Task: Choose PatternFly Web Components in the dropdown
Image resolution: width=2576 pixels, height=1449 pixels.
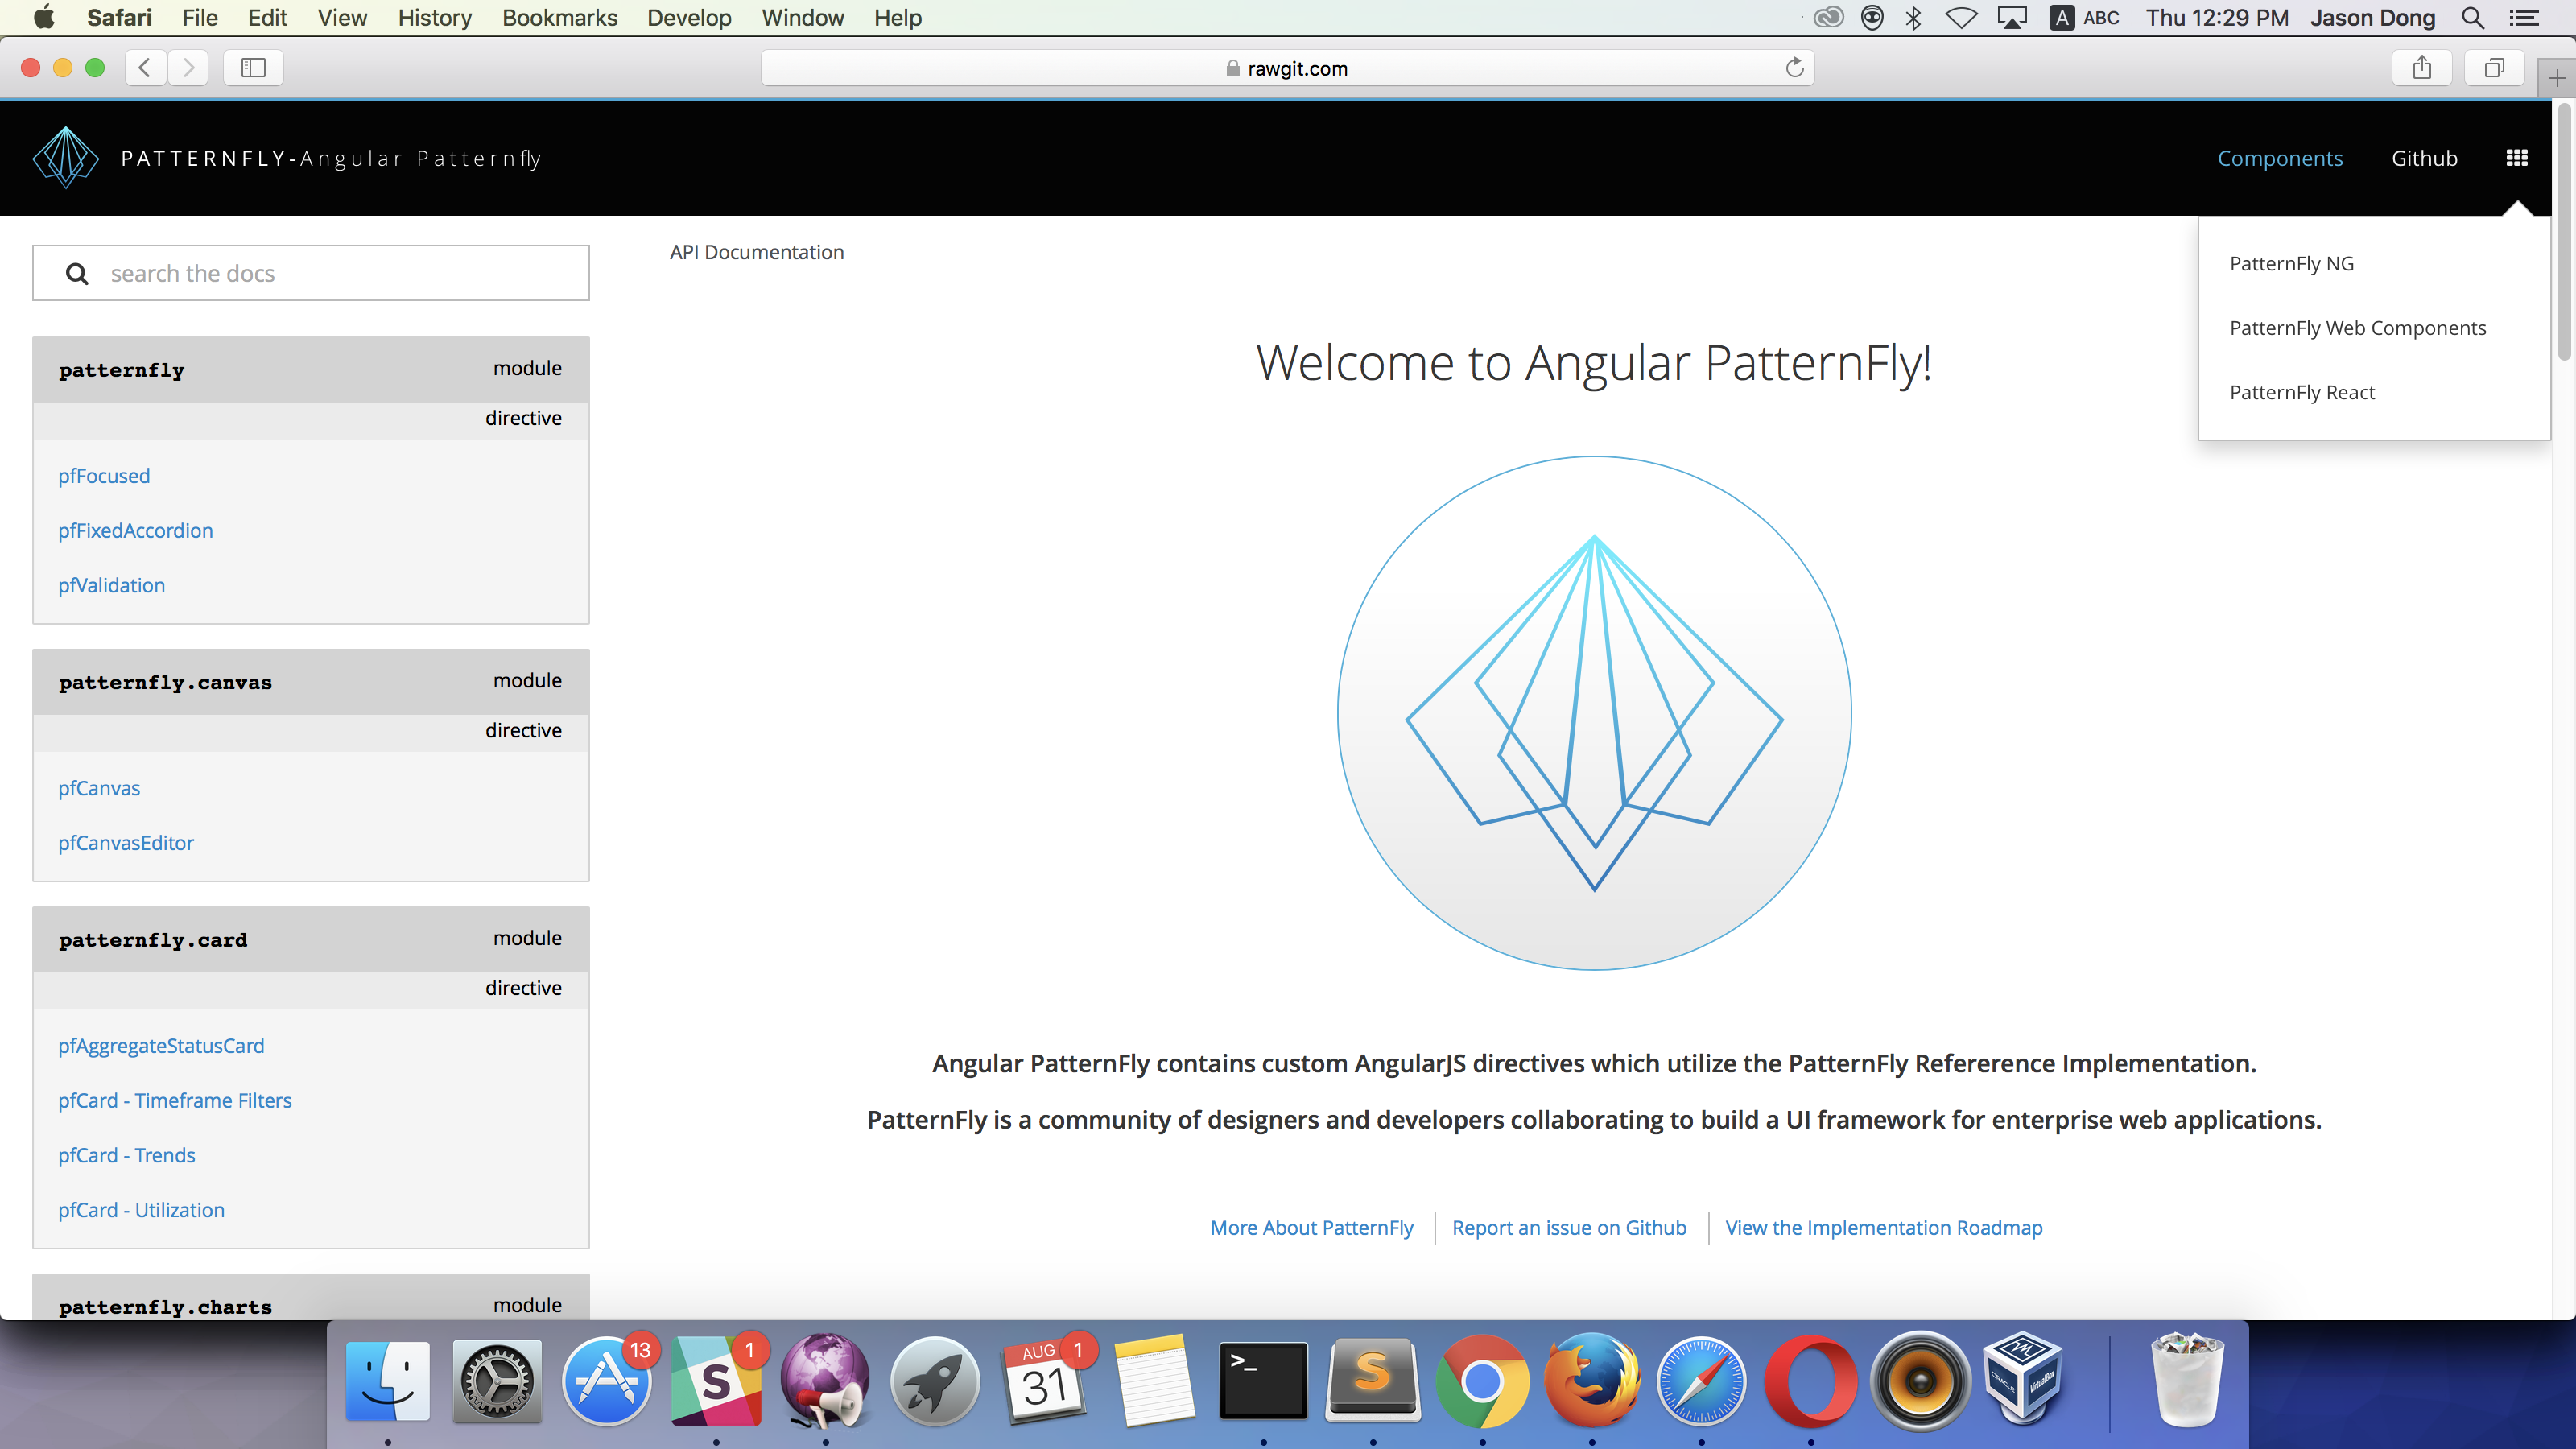Action: [x=2357, y=328]
